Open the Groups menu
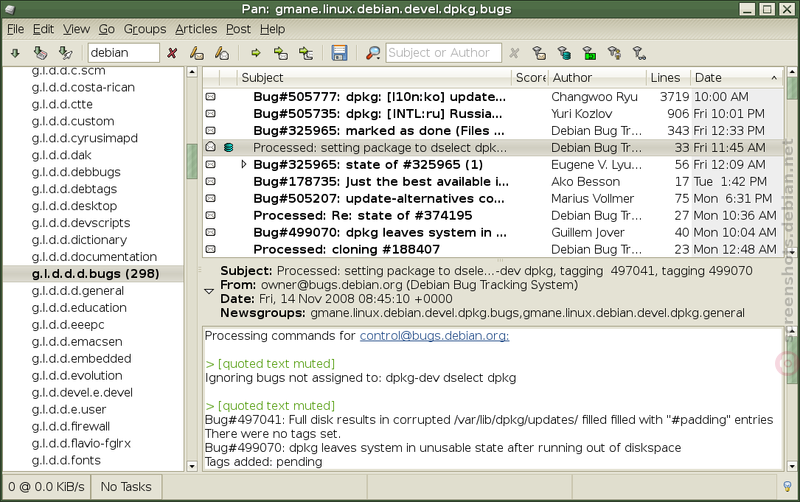 click(145, 29)
